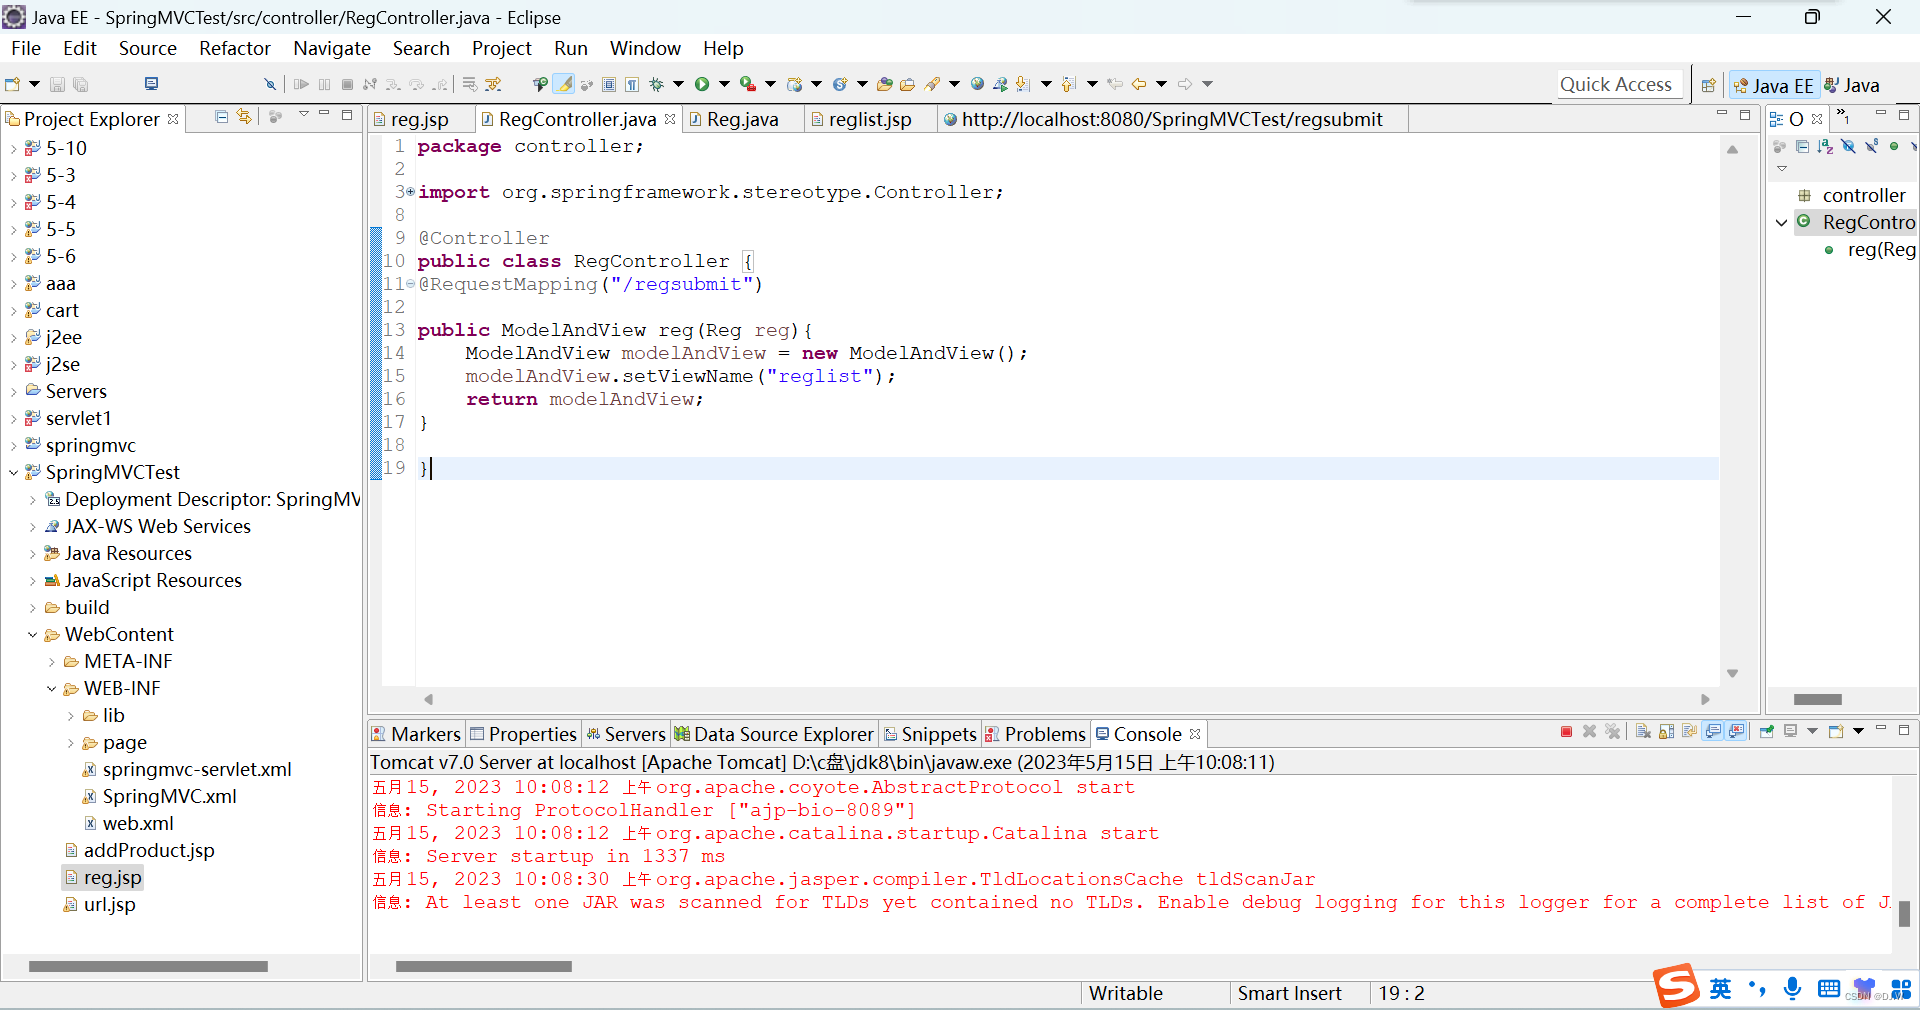The image size is (1920, 1010).
Task: Click the Open Task toolbar icon
Action: click(908, 84)
